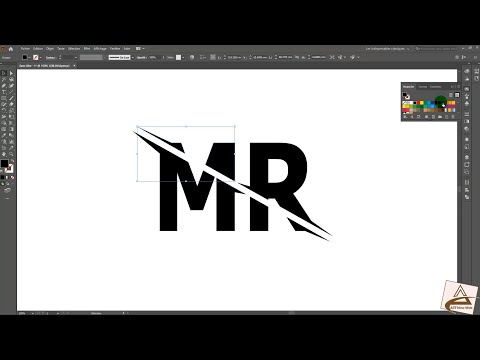480x360 pixels.
Task: Pick the black swatch in first row
Action: pos(415,102)
